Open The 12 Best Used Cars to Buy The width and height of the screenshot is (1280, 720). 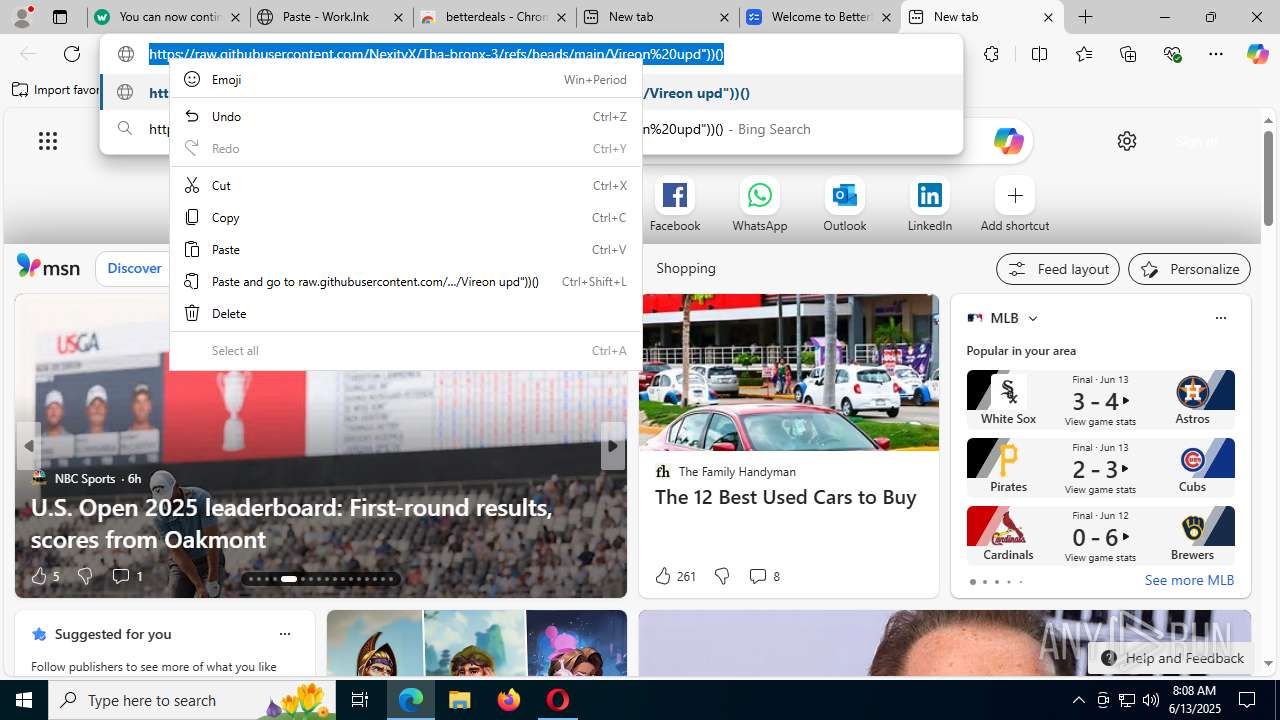click(786, 497)
